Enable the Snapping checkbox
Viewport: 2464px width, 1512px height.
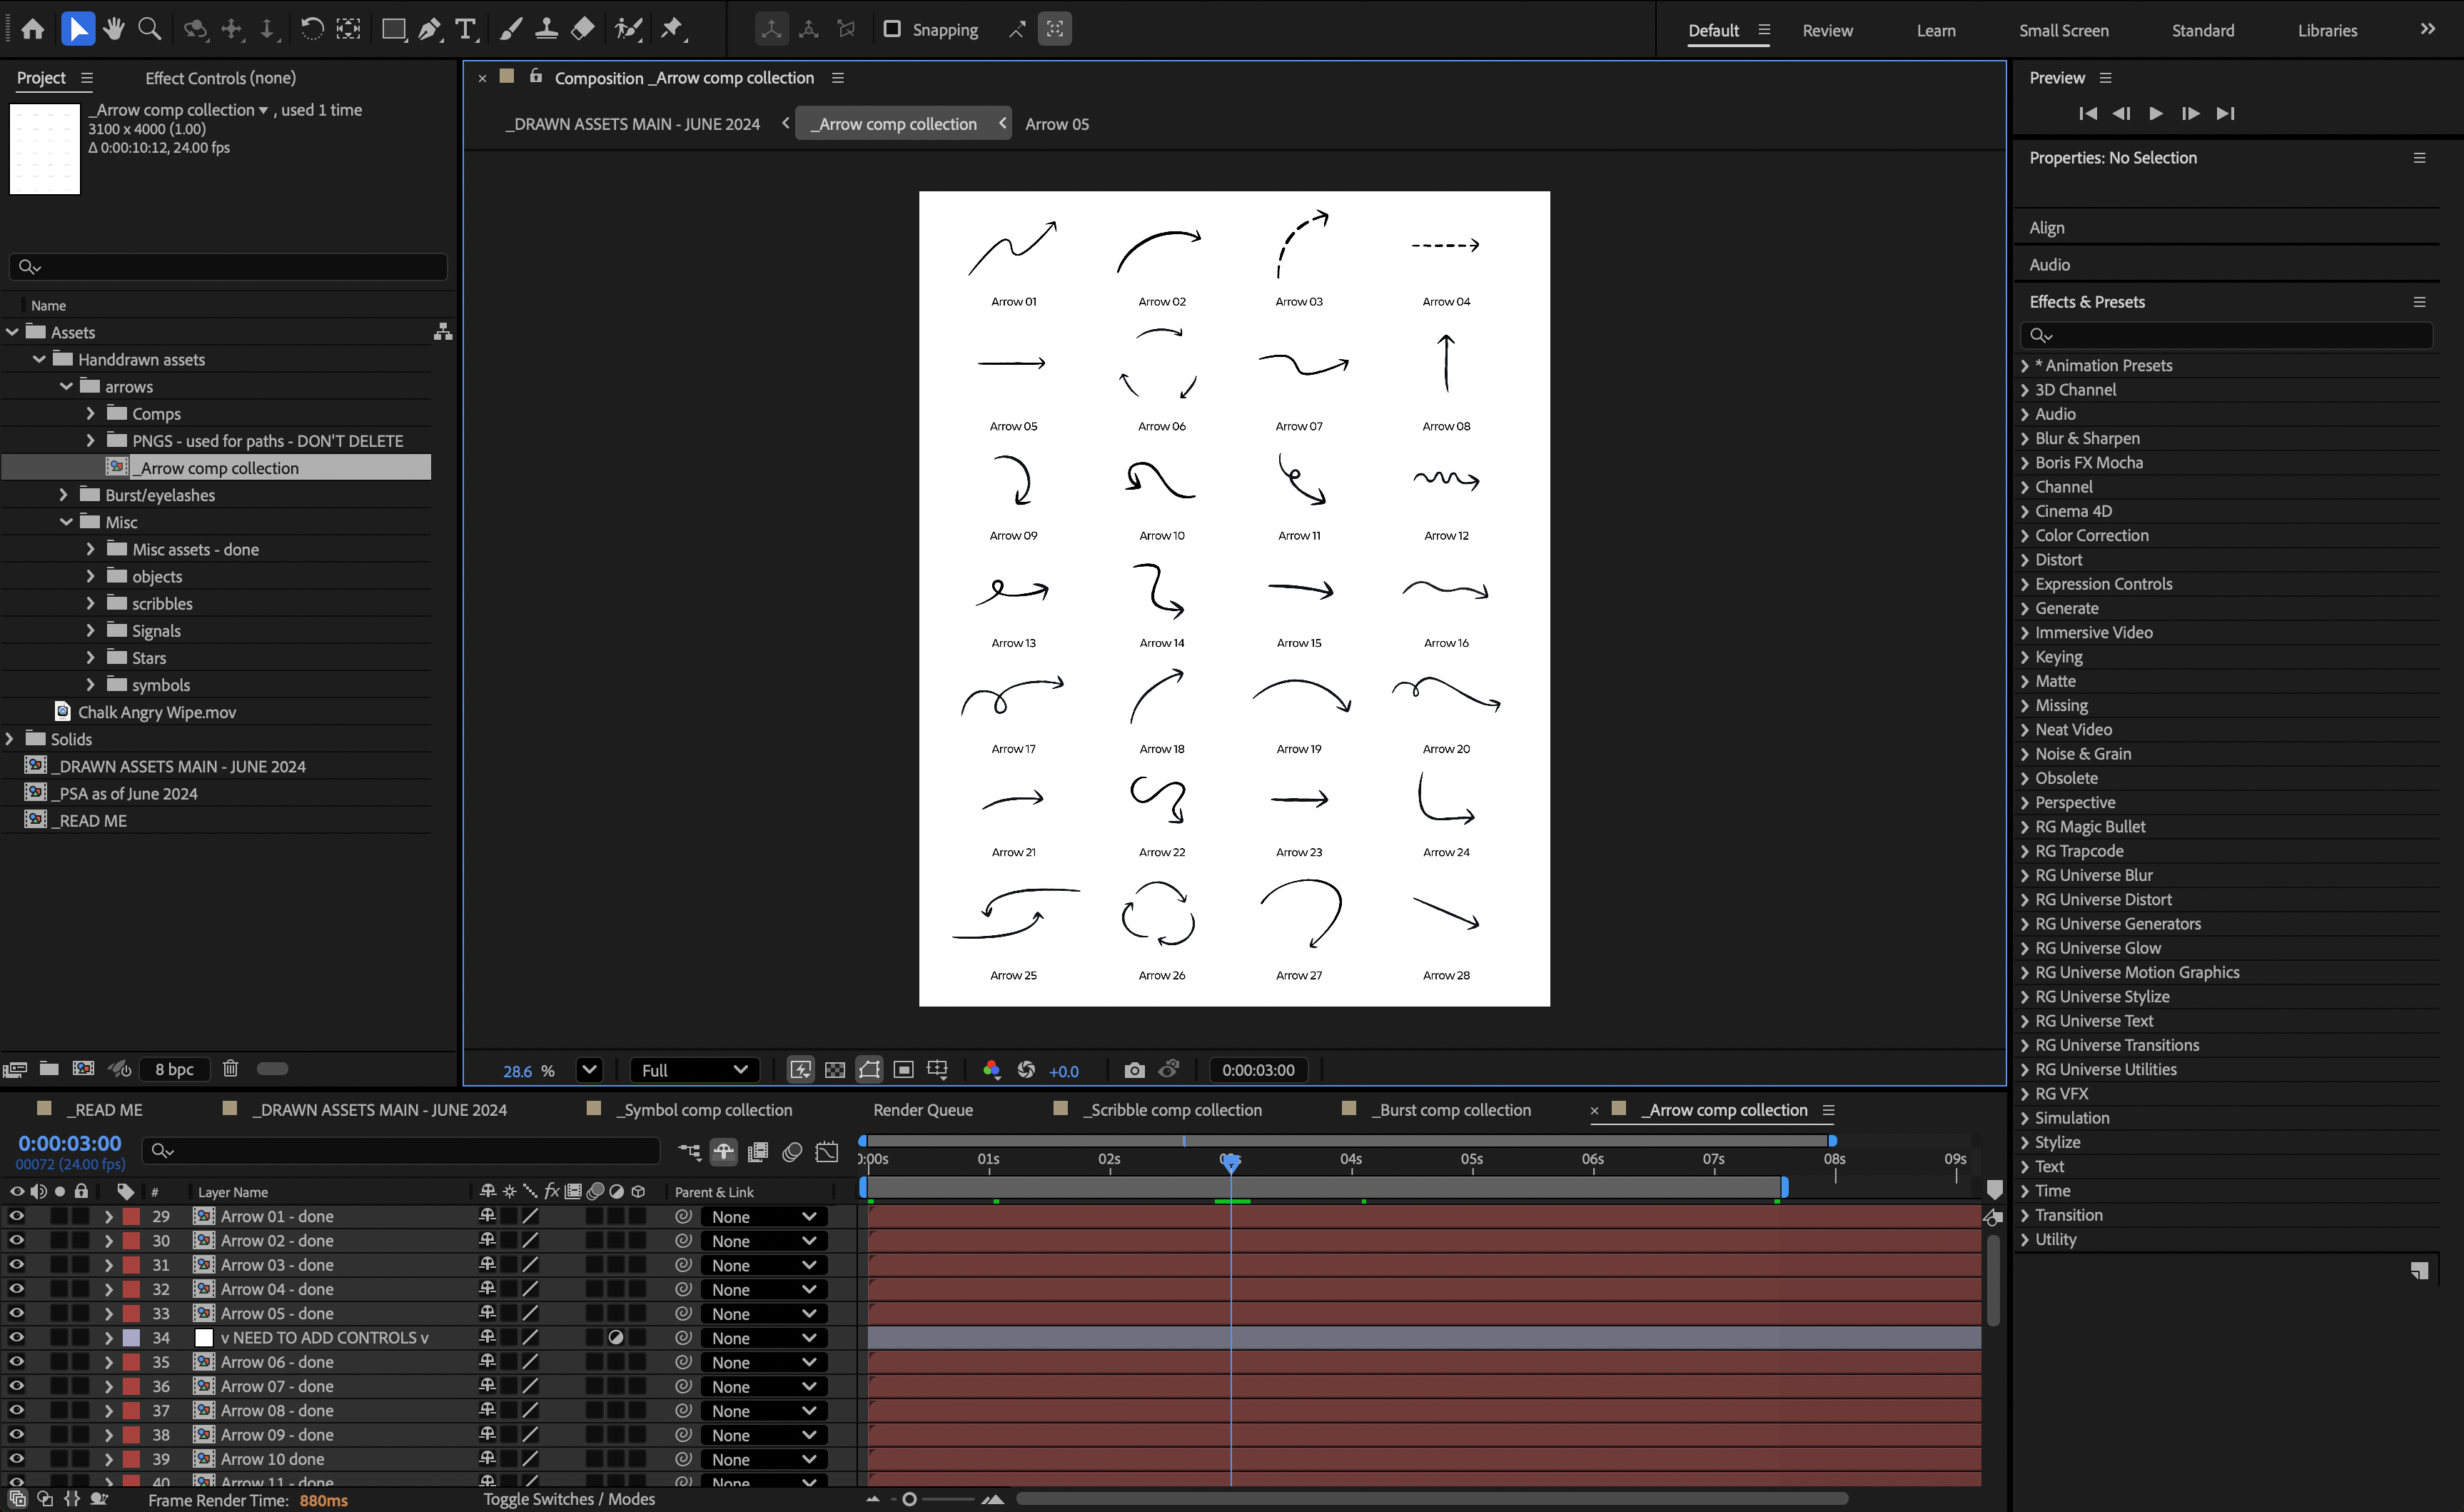click(x=892, y=29)
